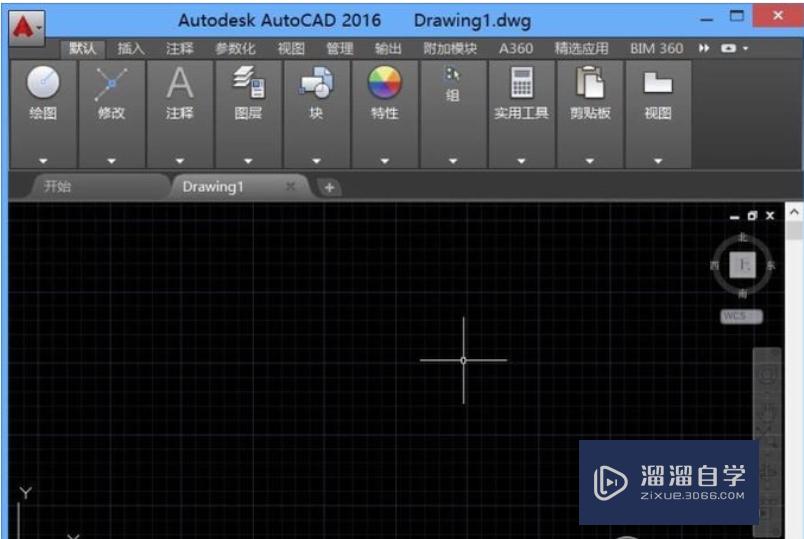Expand the Clipboard (剪贴板) panel dropdown arrow
The image size is (804, 539).
tap(590, 161)
